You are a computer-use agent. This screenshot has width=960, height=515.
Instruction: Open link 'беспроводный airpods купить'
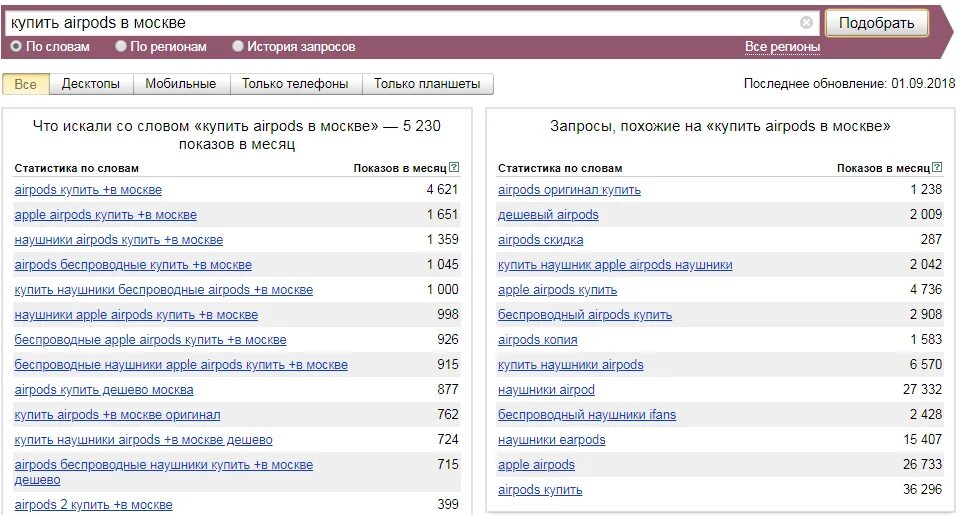point(585,315)
